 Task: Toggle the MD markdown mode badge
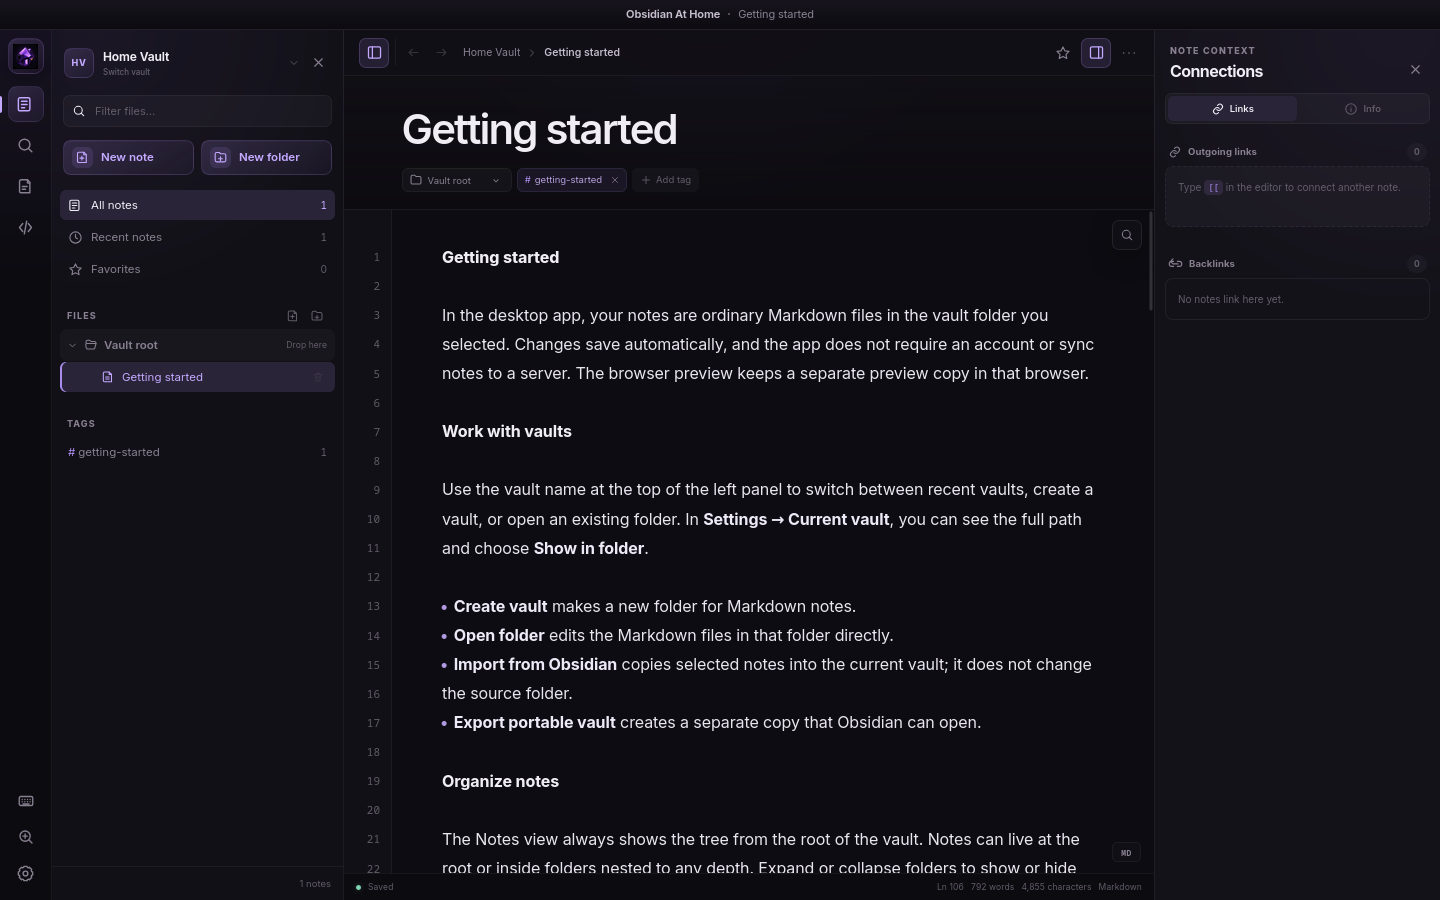pos(1126,853)
